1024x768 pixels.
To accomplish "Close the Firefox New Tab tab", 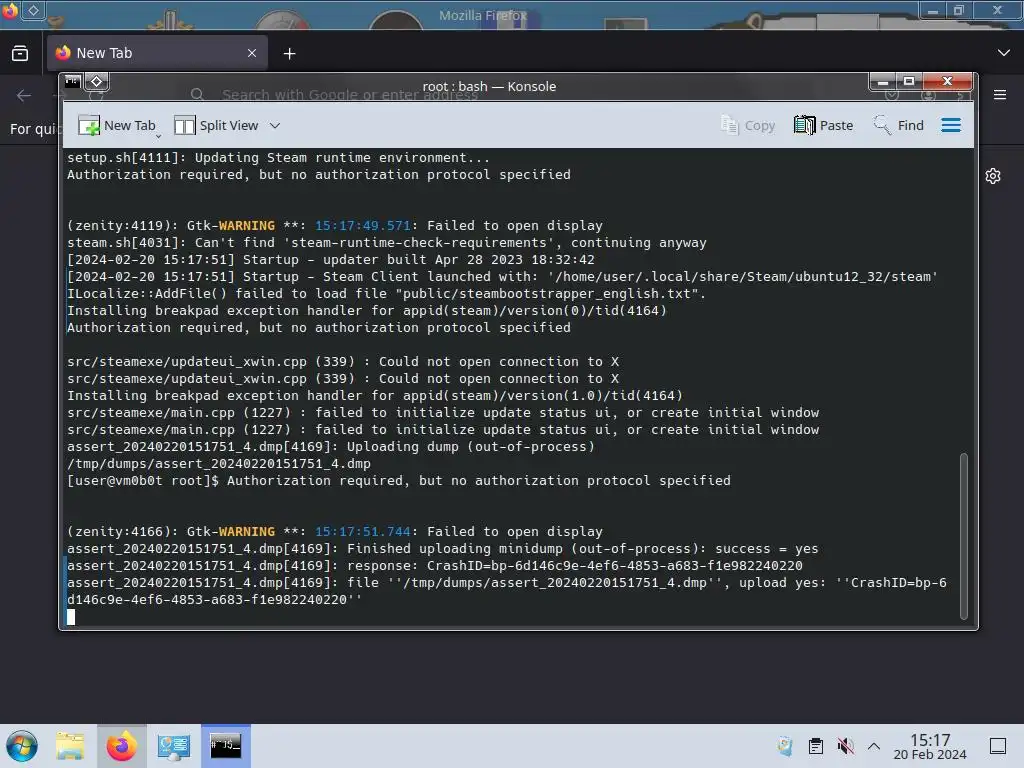I will (252, 53).
